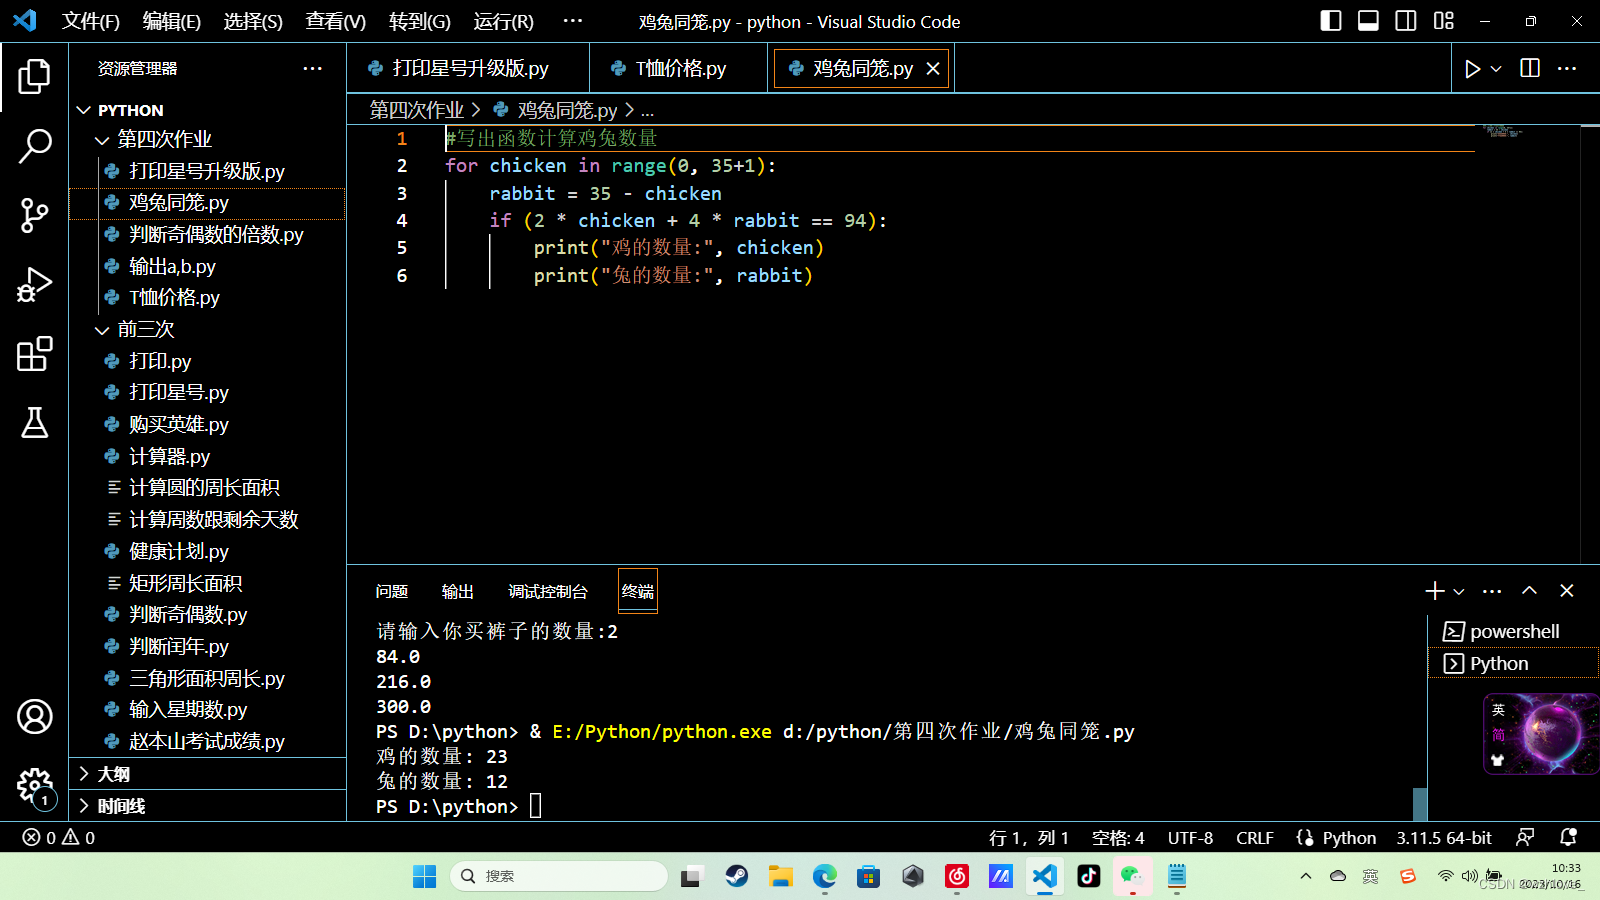The image size is (1600, 900).
Task: Open the terminal launch profile dropdown
Action: click(1459, 592)
